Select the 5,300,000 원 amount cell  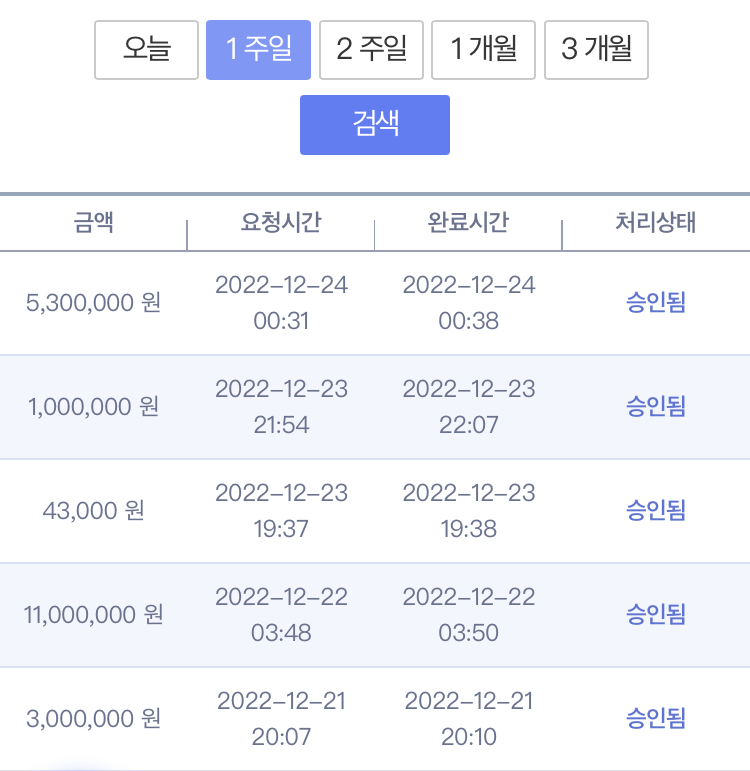tap(93, 302)
